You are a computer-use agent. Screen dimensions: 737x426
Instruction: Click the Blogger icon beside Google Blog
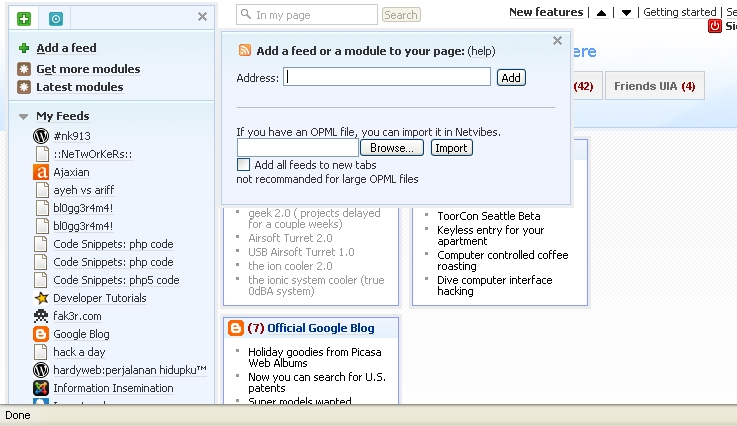point(41,334)
